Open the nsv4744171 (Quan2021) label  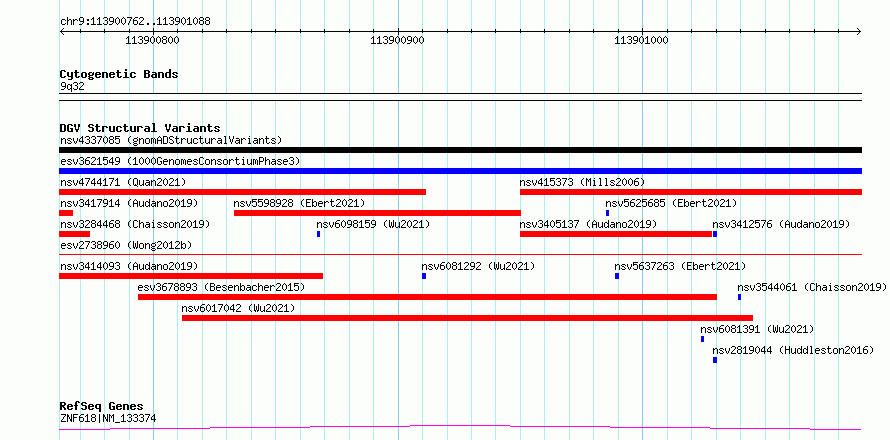point(123,182)
